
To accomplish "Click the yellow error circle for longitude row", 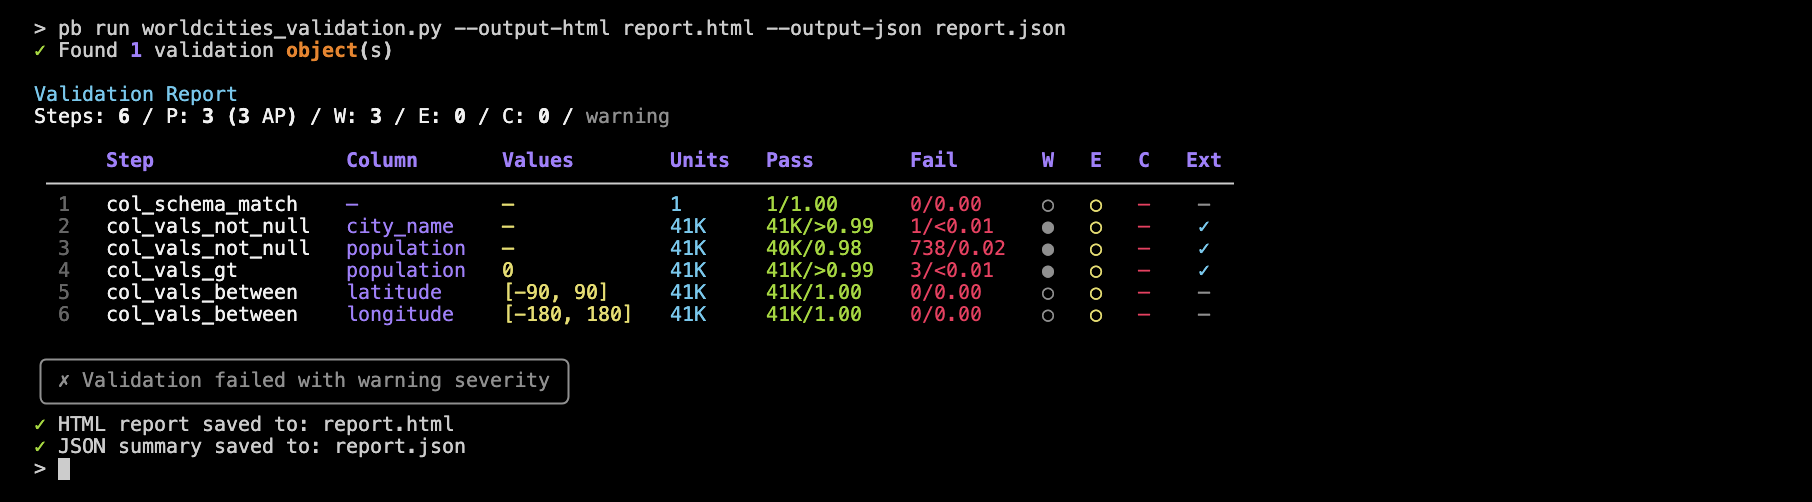I will (x=1095, y=315).
